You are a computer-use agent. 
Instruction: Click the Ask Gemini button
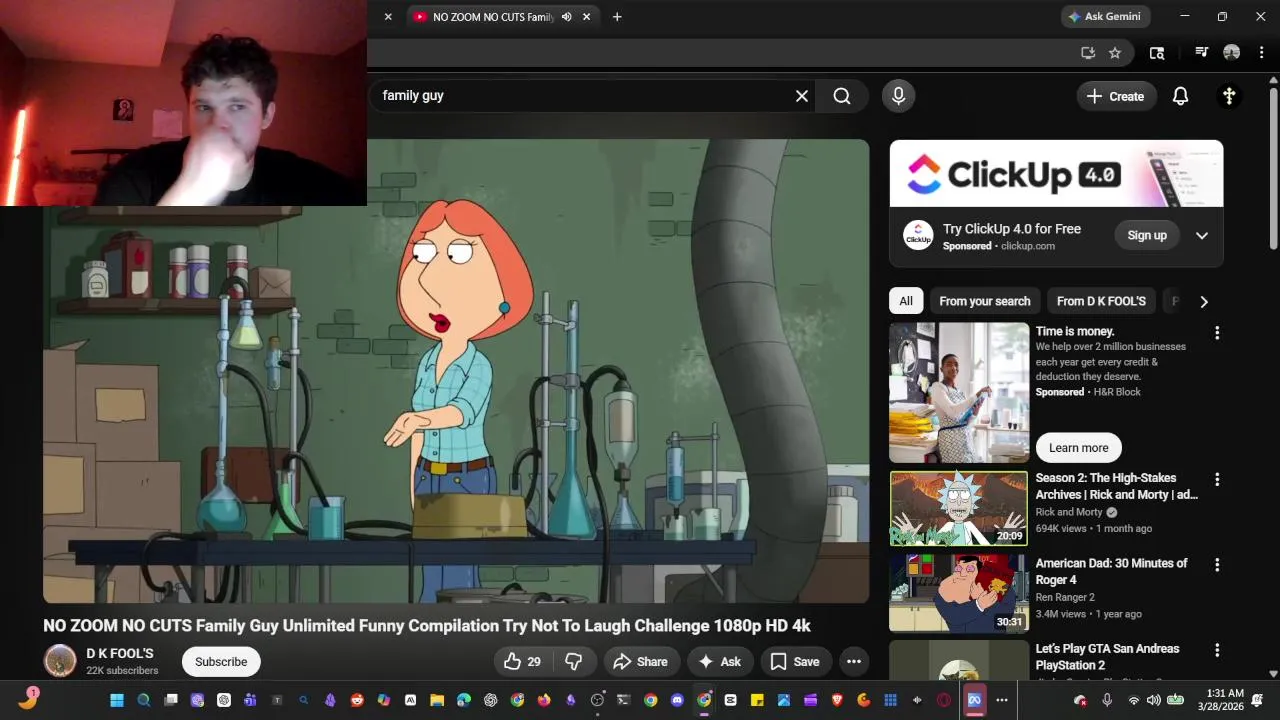coord(1106,16)
